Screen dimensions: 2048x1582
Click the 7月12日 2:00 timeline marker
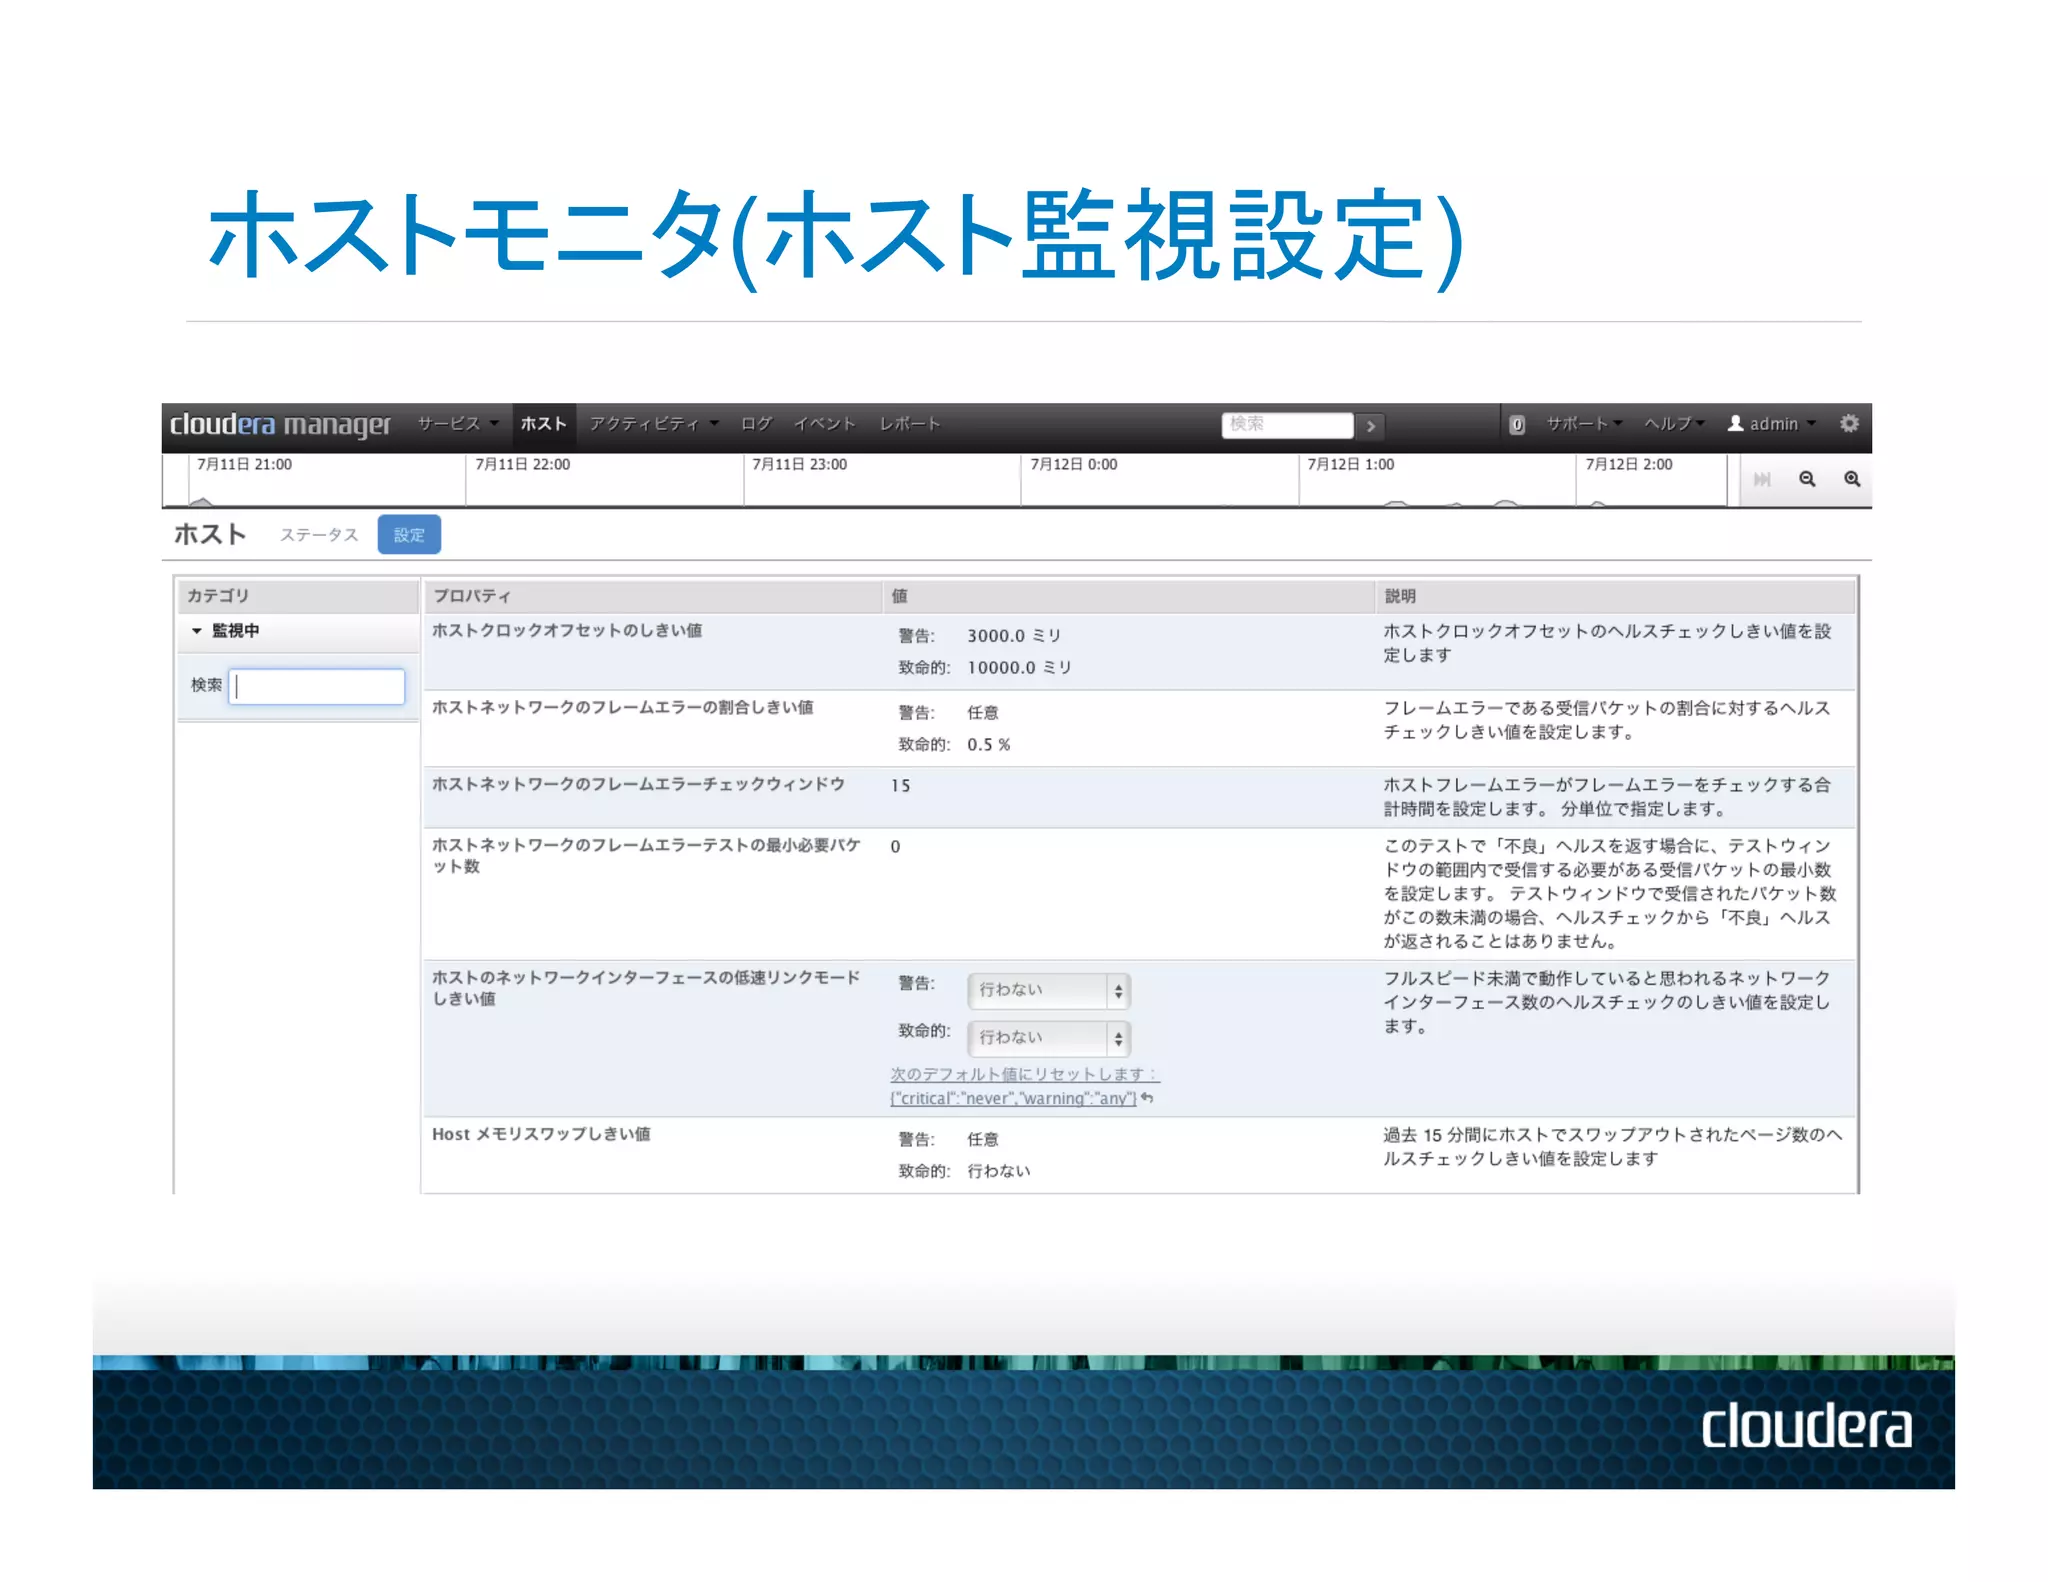(x=1629, y=465)
